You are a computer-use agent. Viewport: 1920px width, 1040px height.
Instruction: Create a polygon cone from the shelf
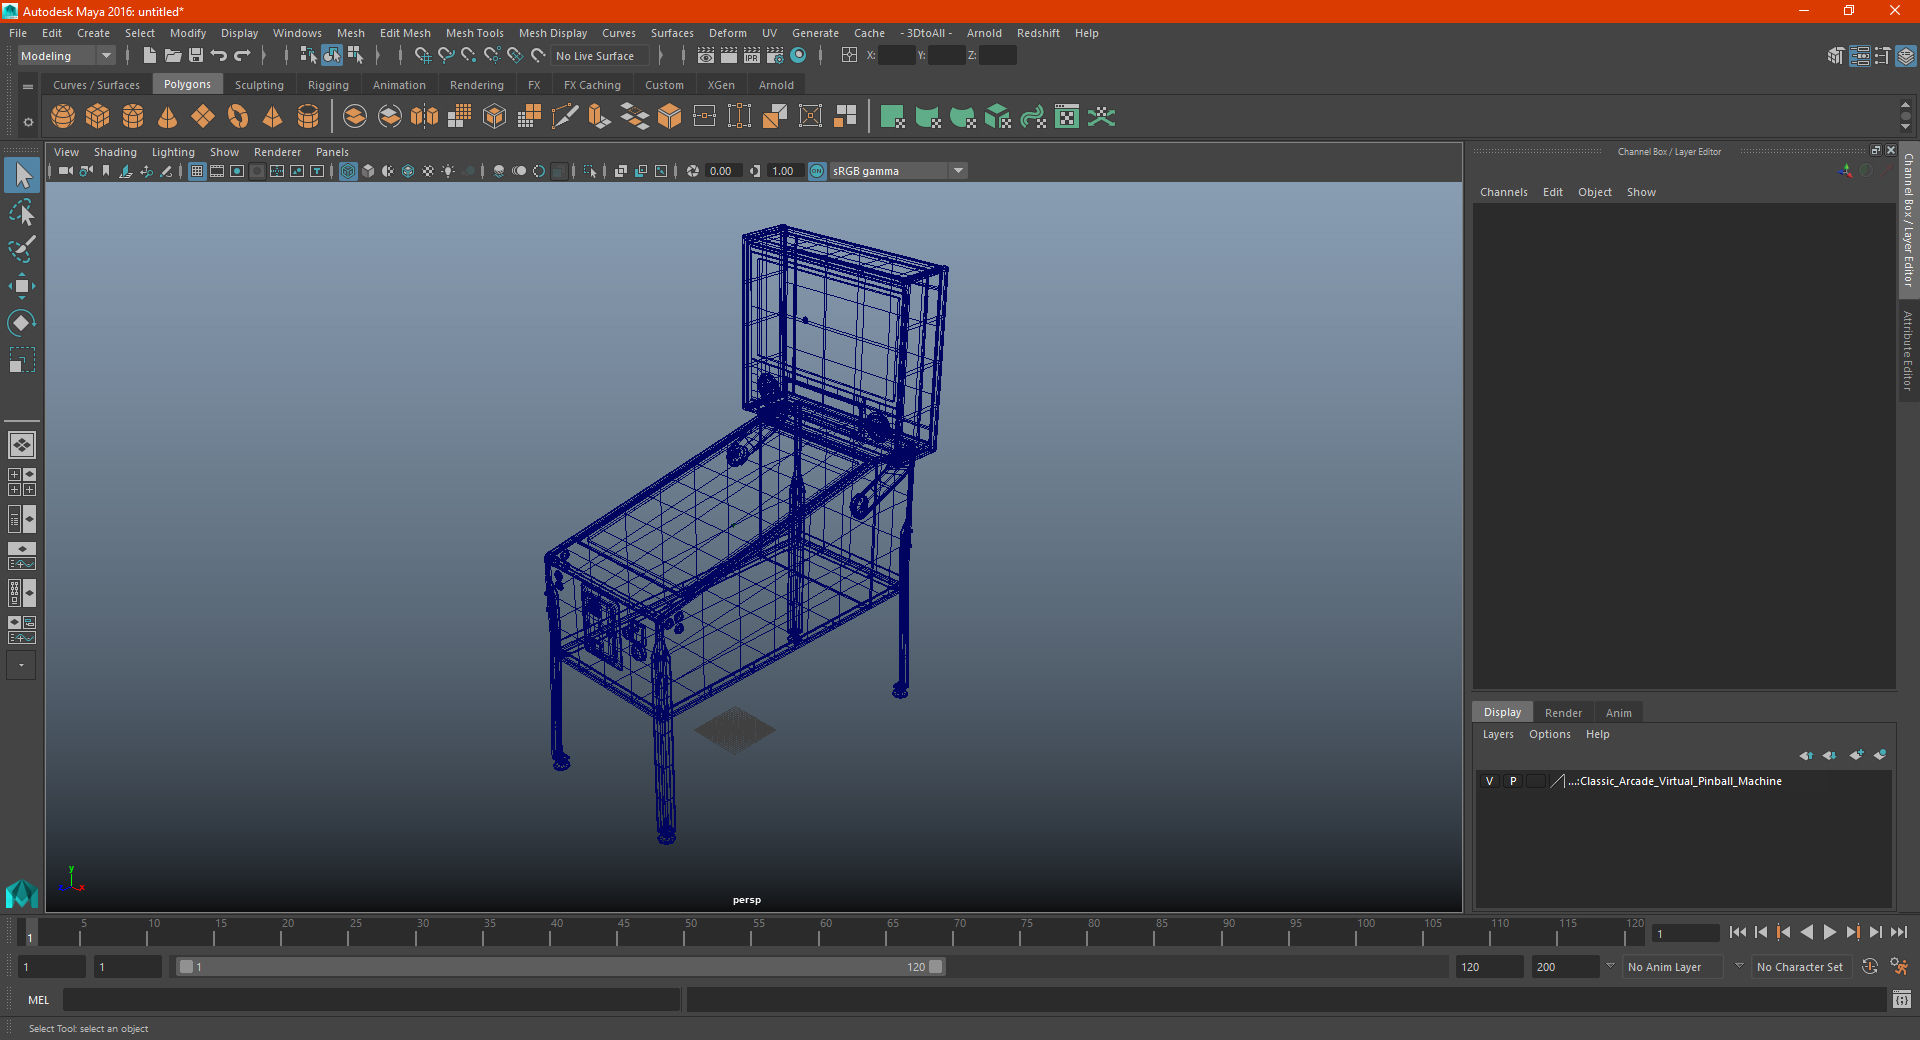[x=168, y=117]
